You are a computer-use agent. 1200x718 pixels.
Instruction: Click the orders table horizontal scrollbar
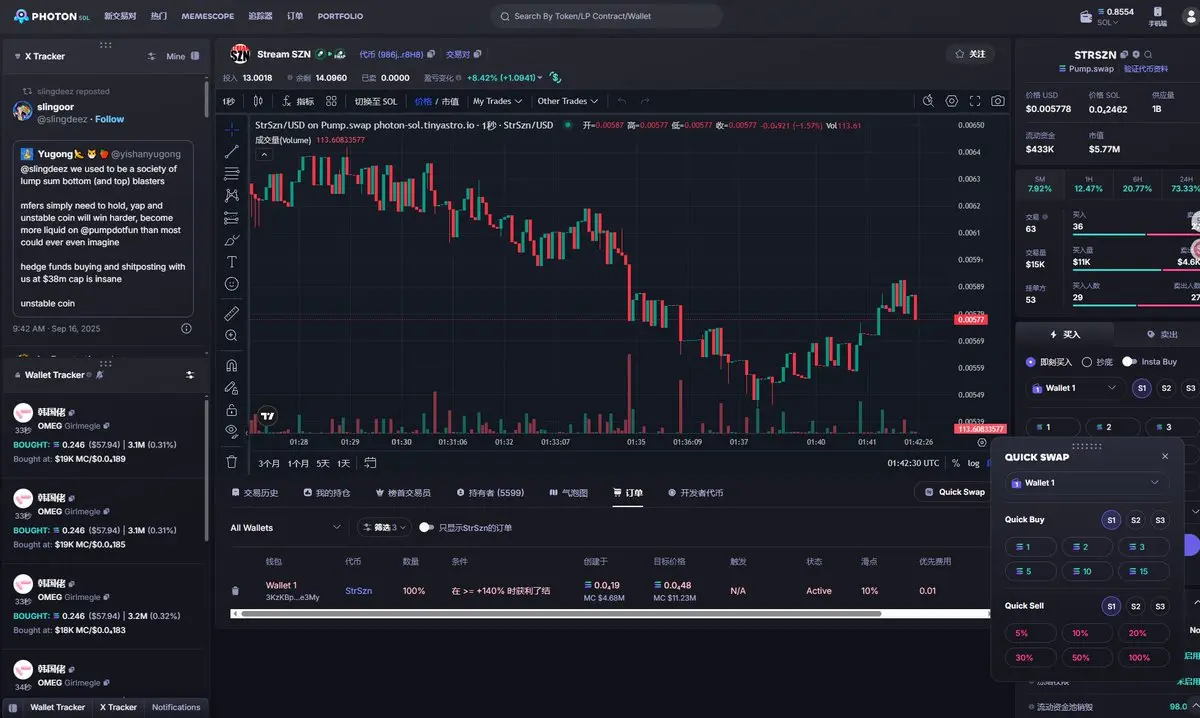(560, 613)
